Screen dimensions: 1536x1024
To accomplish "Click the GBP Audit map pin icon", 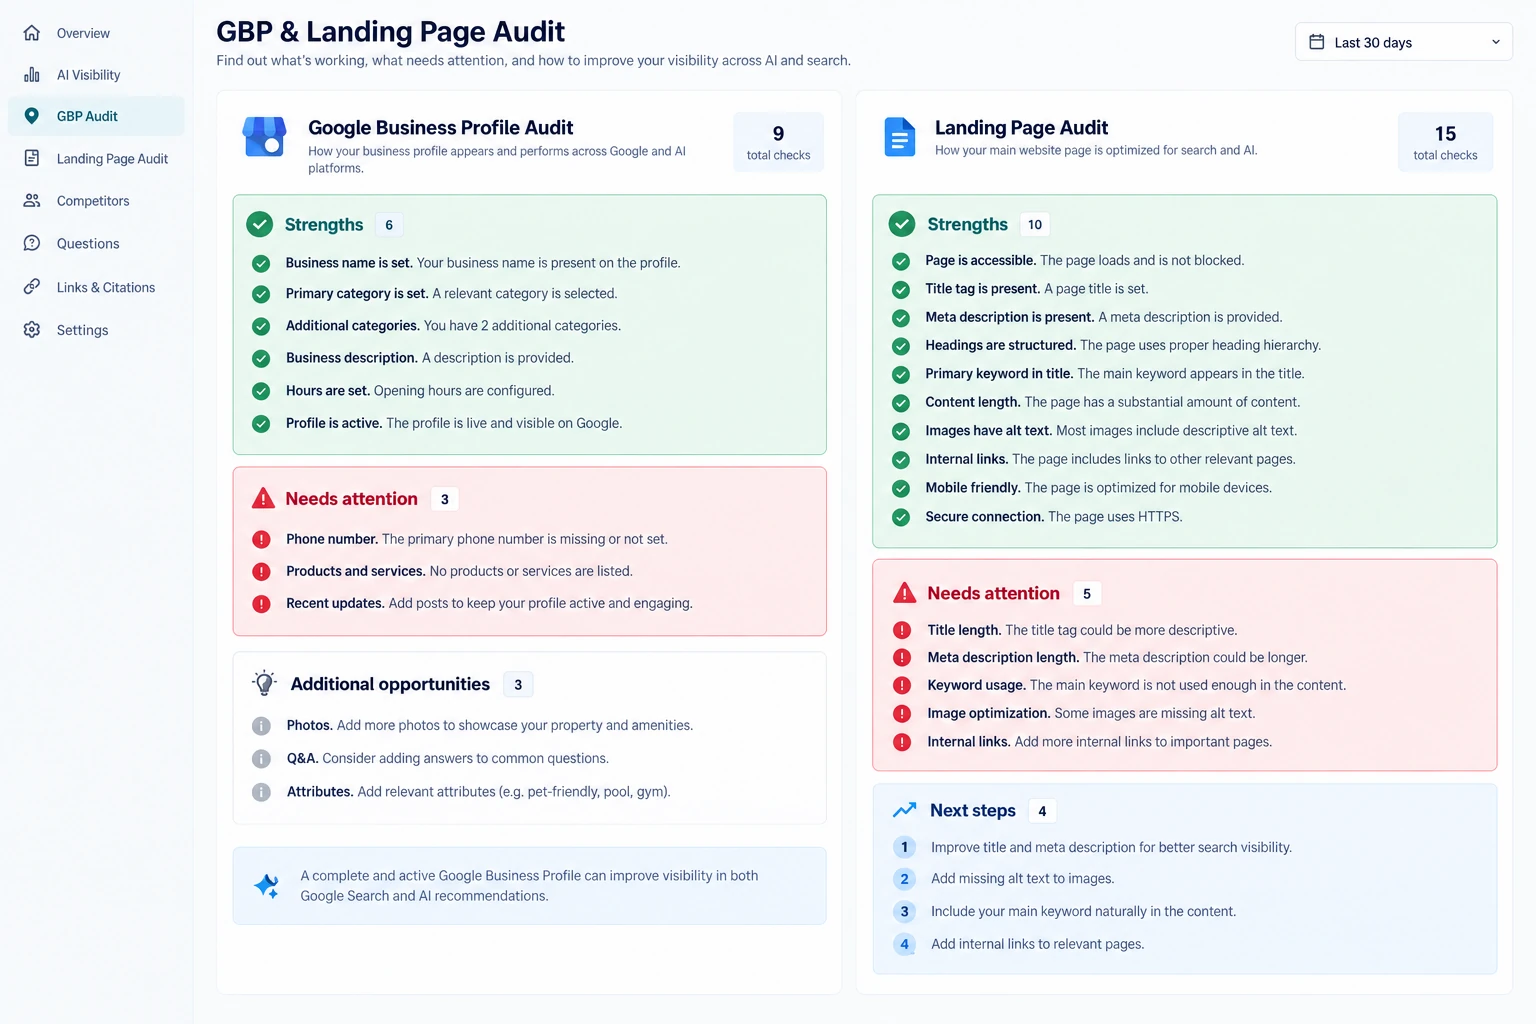I will [32, 116].
